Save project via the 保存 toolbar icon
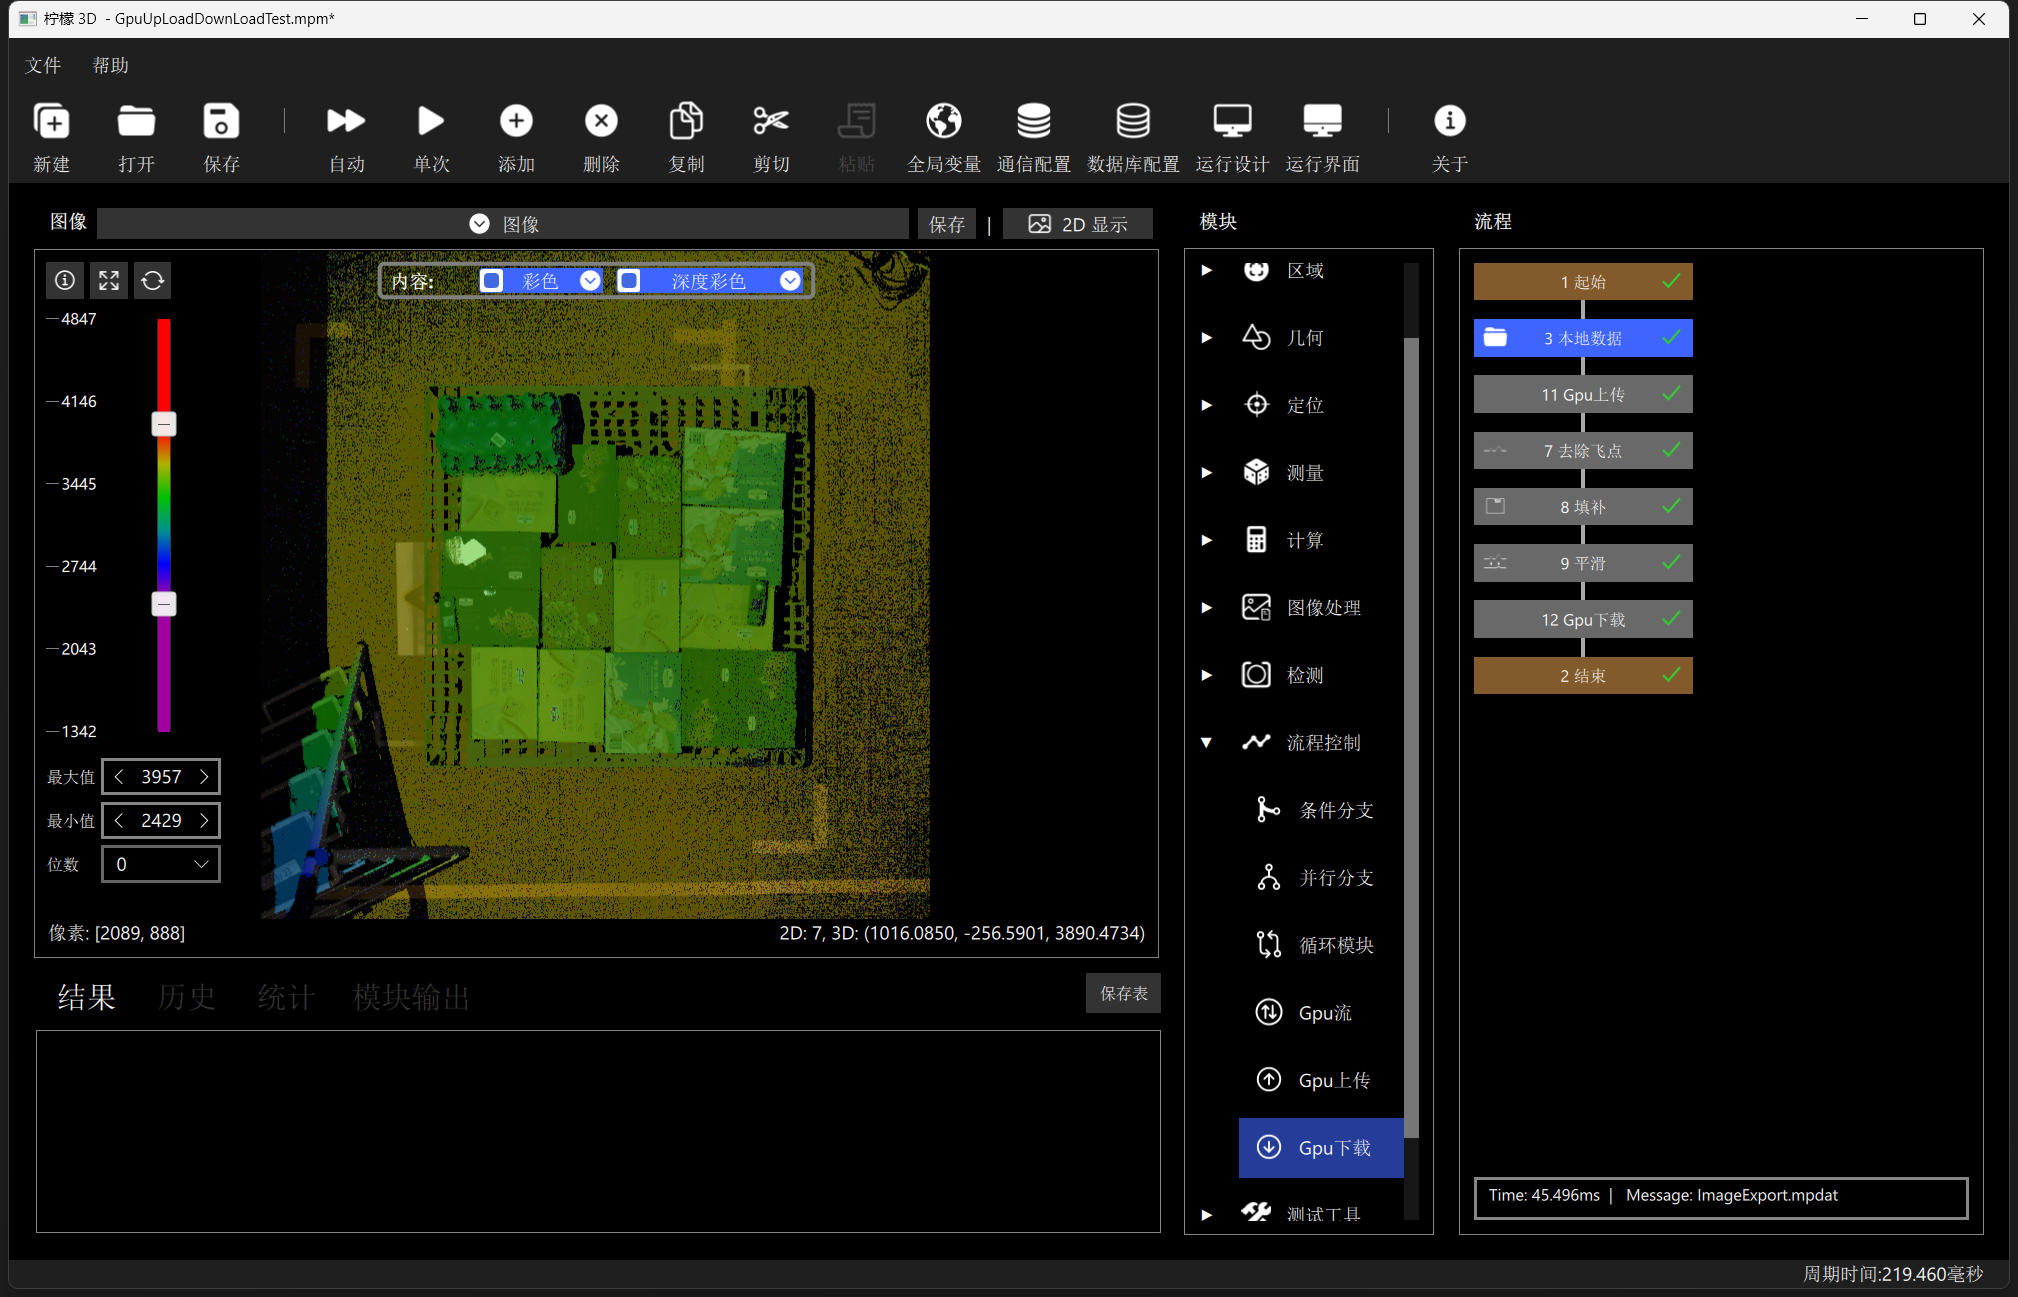The image size is (2018, 1297). (x=221, y=121)
